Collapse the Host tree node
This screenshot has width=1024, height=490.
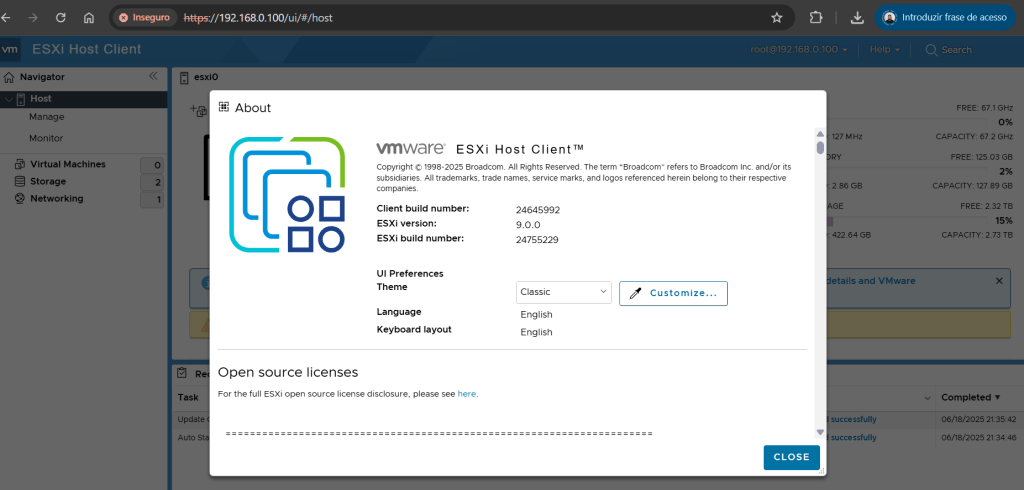8,99
